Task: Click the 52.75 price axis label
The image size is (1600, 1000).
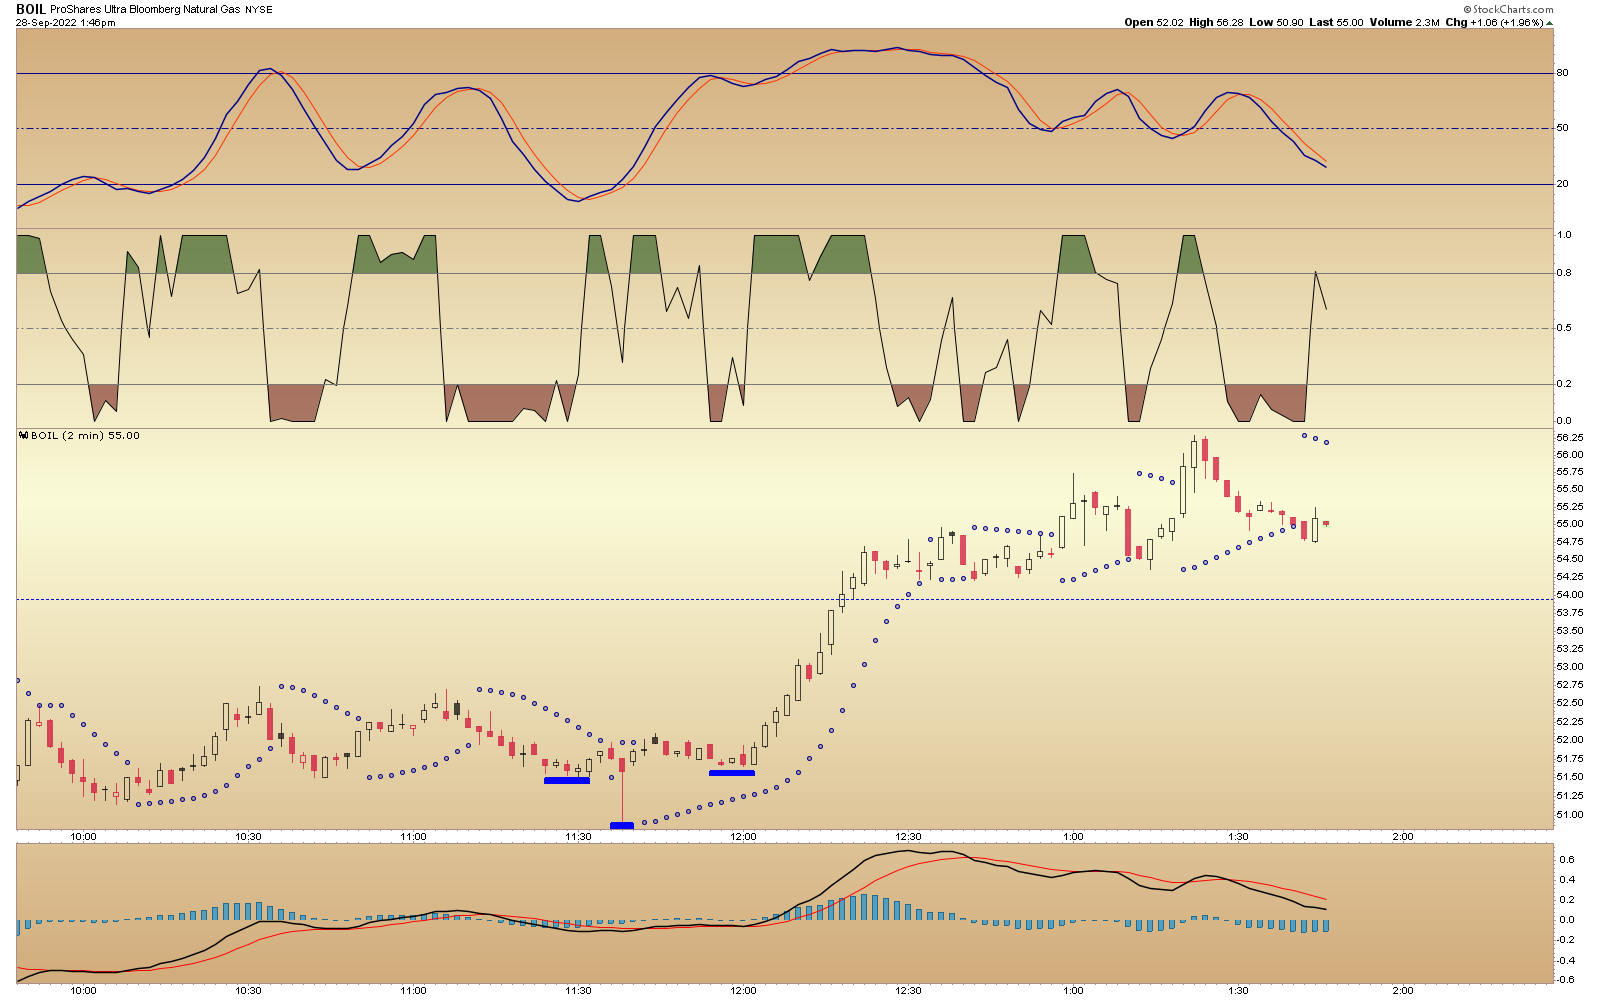Action: tap(1570, 685)
